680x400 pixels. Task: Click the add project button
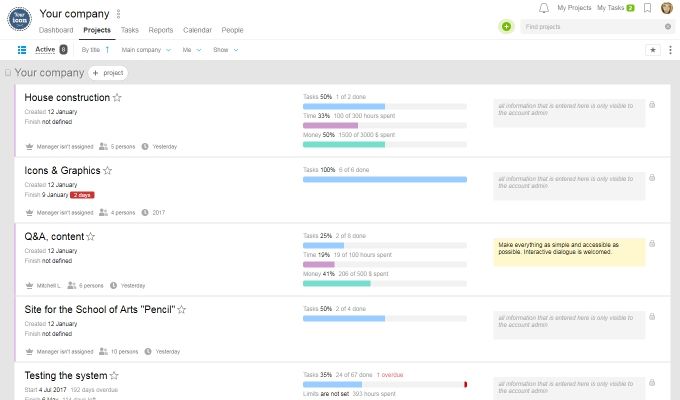click(x=108, y=73)
